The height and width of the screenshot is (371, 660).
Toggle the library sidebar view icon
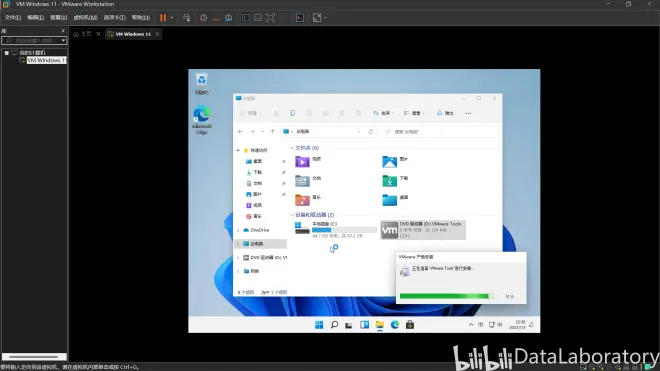point(245,18)
